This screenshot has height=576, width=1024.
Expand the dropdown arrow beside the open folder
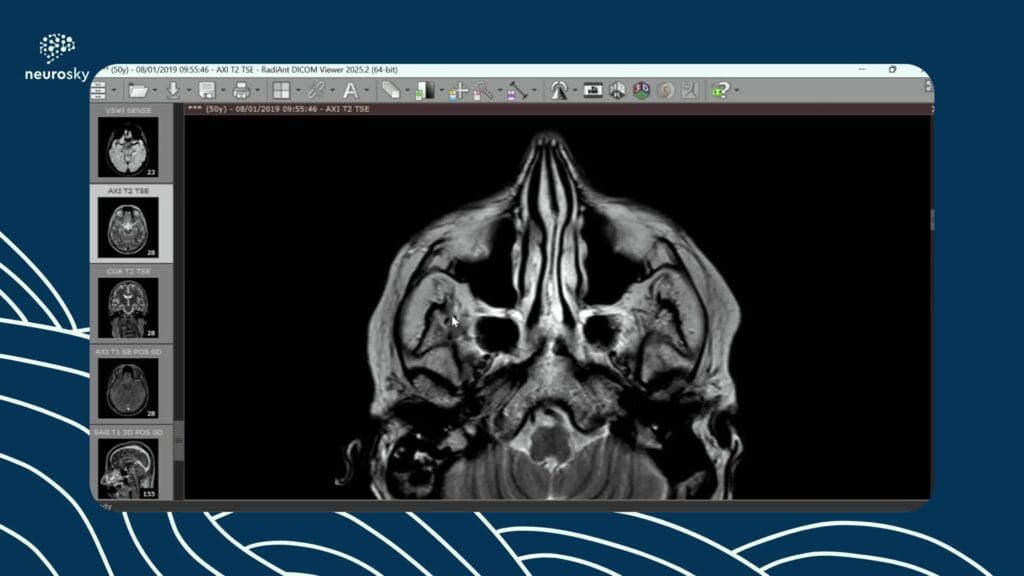[155, 91]
